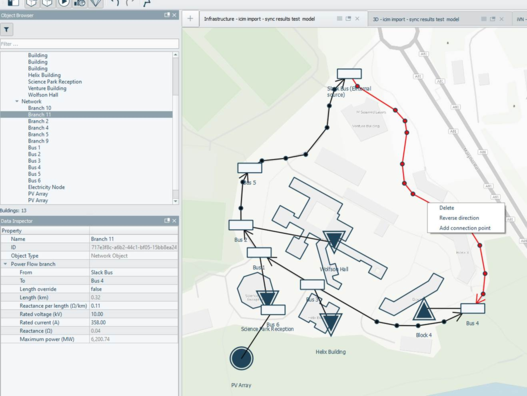Pop out the Infrastructure tab into a window
The width and height of the screenshot is (527, 396).
(348, 19)
